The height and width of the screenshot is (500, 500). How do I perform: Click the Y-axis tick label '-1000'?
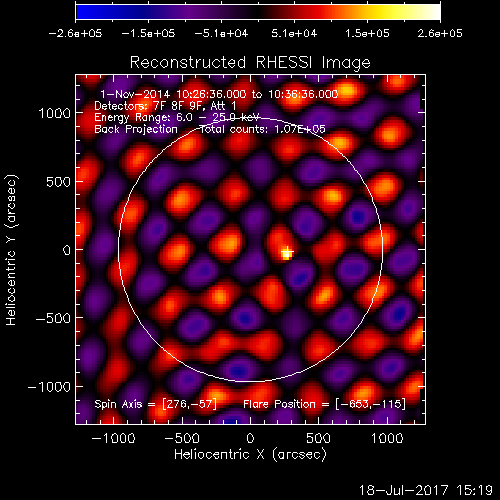49,387
